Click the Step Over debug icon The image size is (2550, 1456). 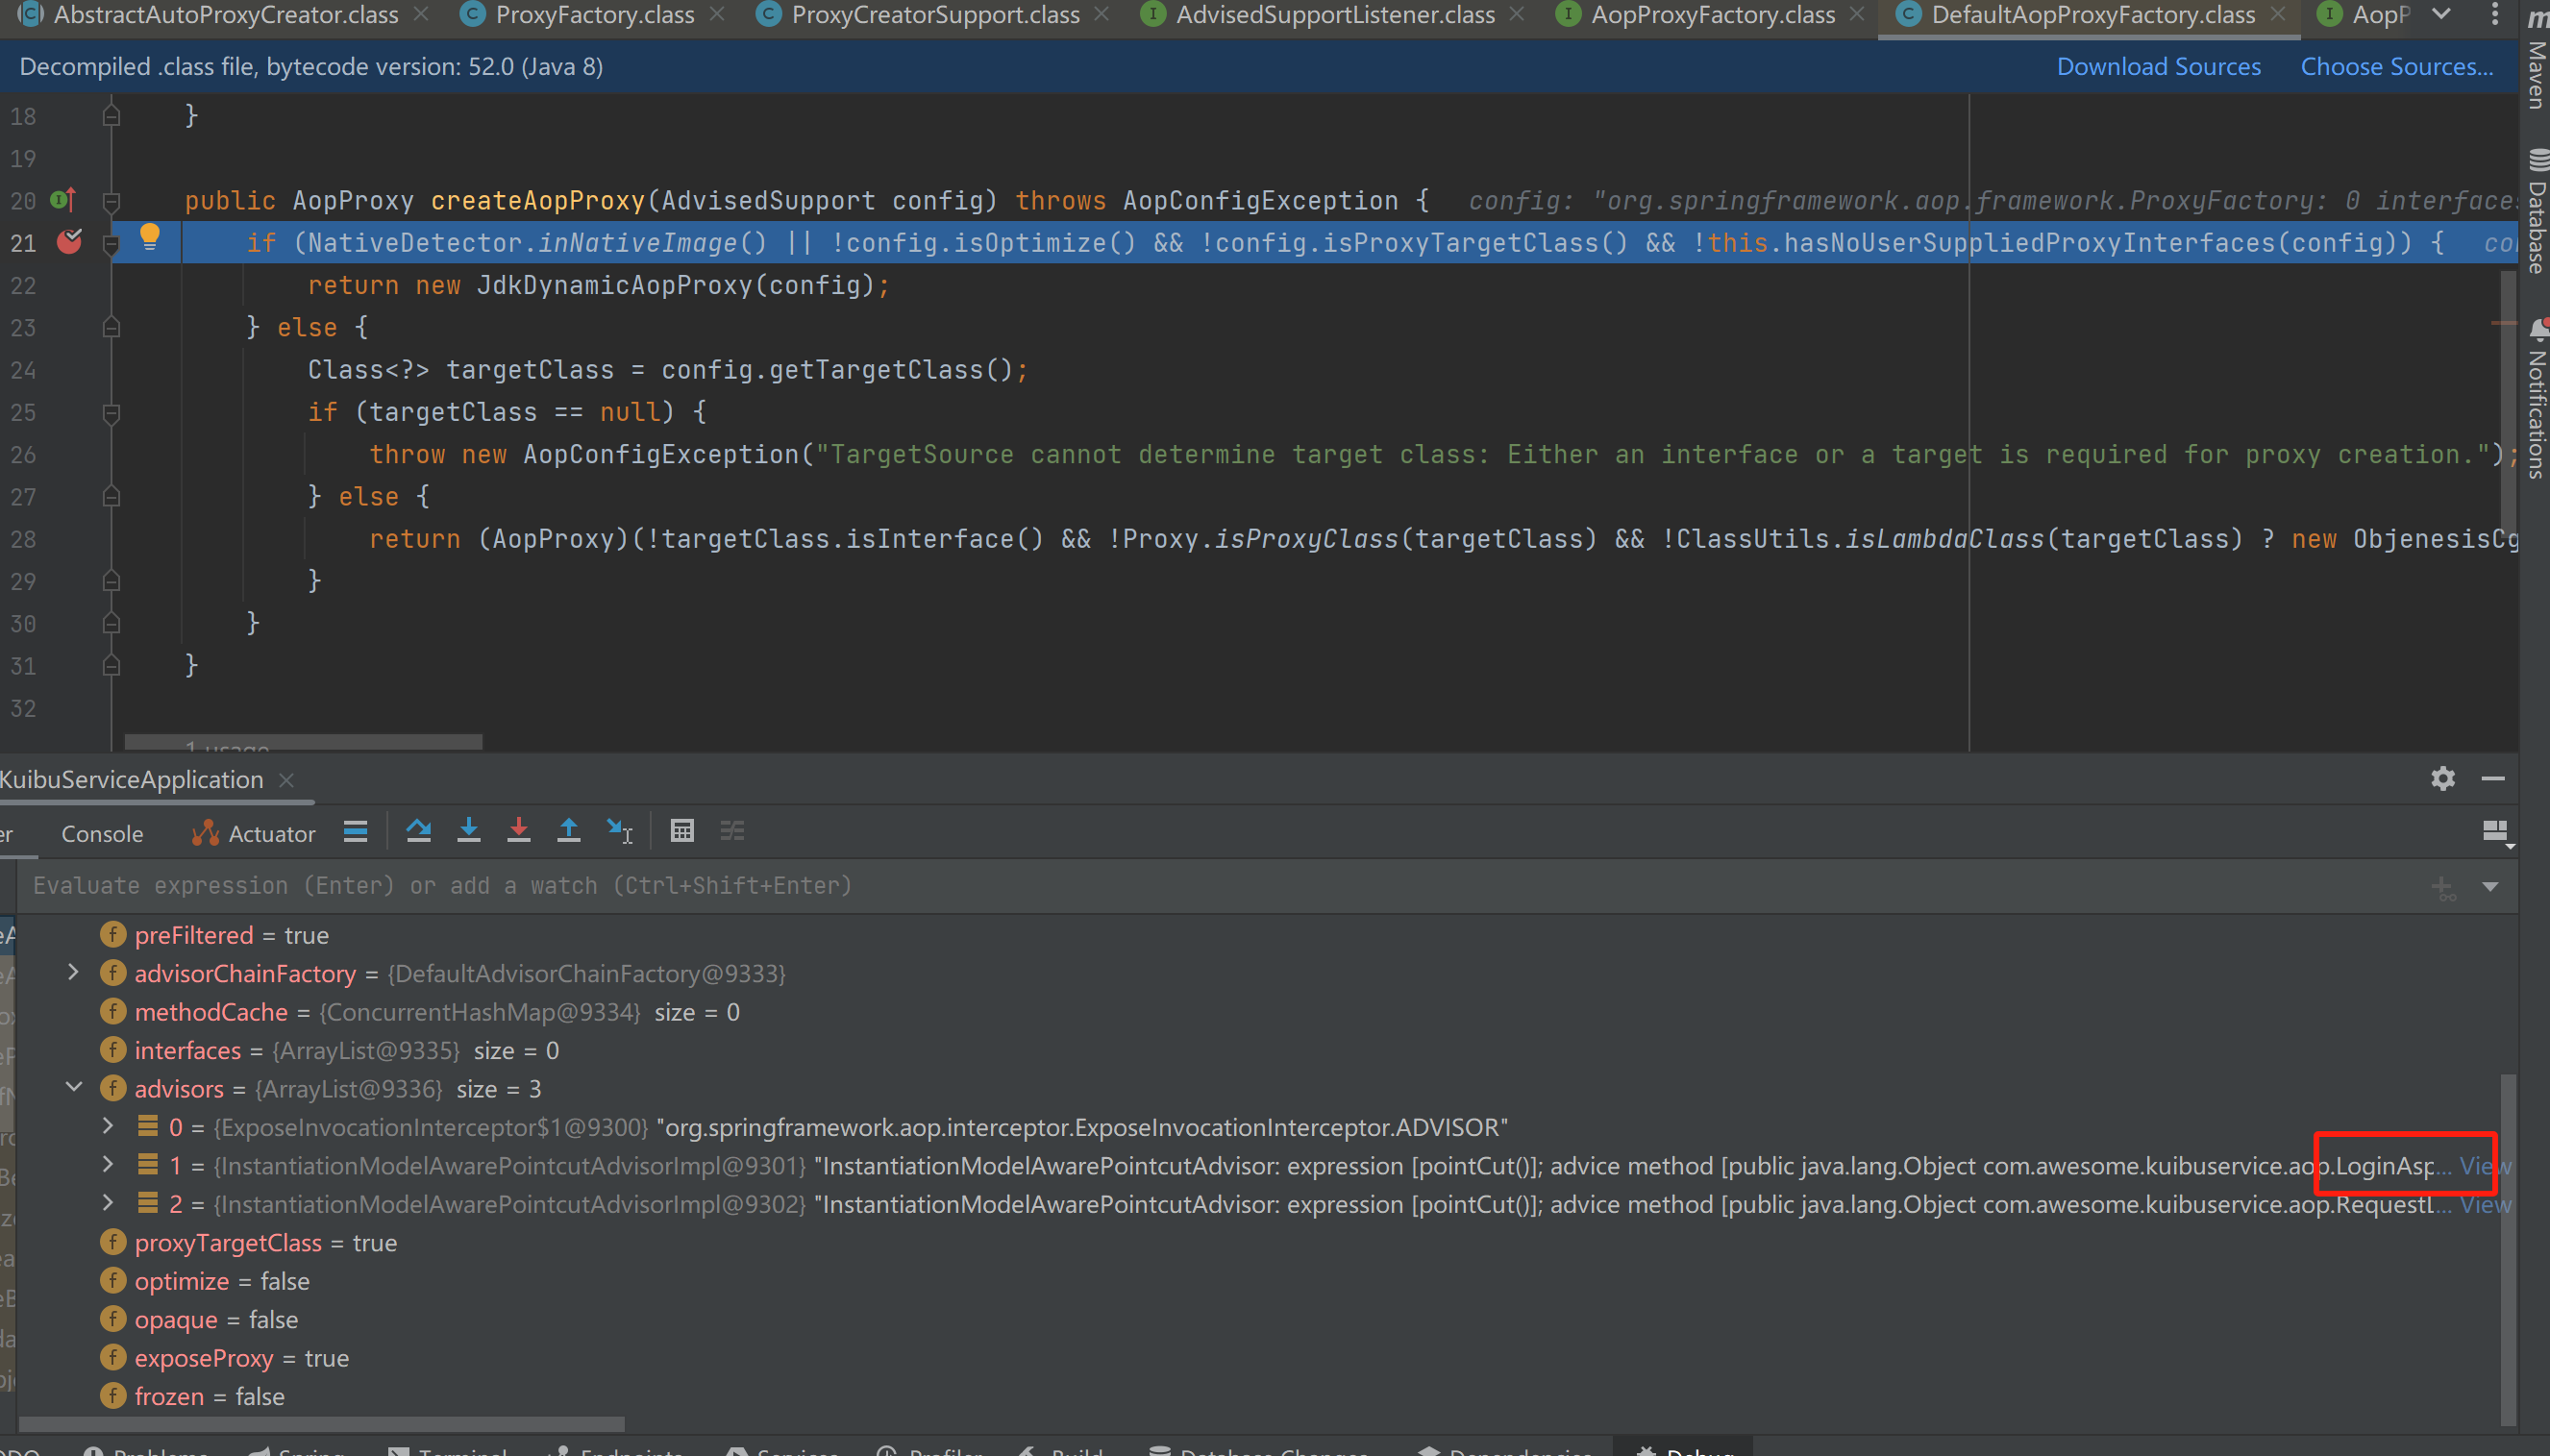point(418,831)
